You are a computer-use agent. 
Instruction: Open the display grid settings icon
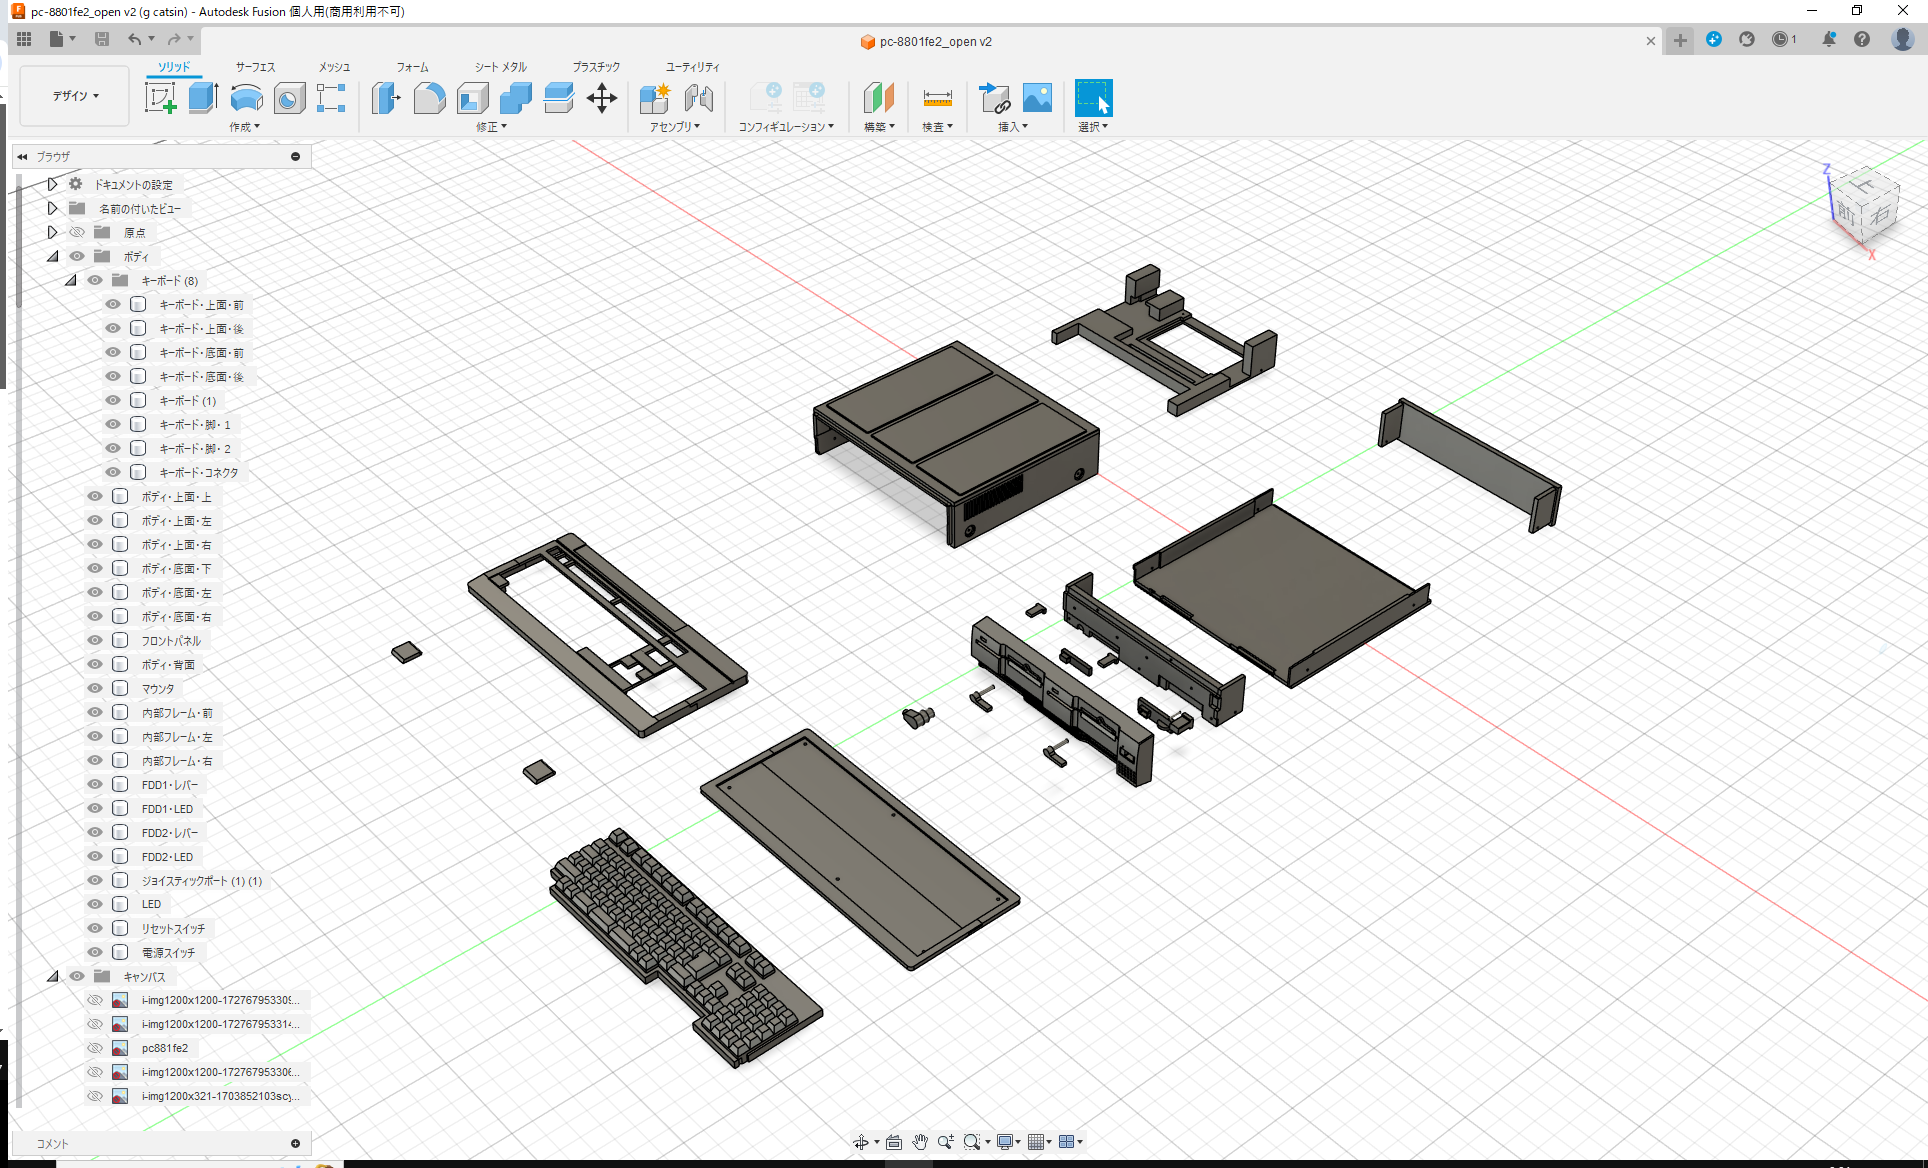tap(1037, 1141)
